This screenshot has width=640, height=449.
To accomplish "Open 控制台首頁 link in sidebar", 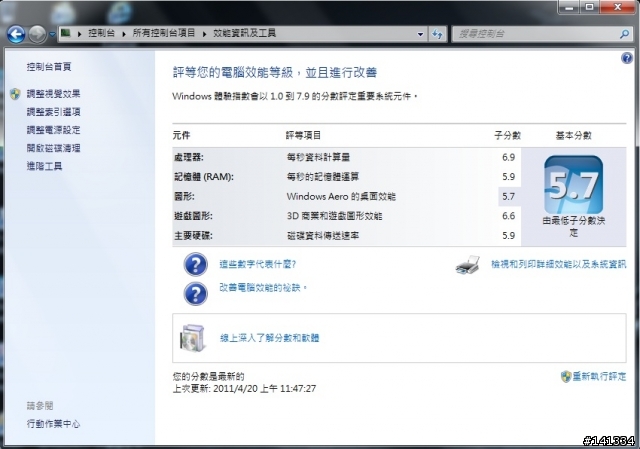I will tap(49, 67).
